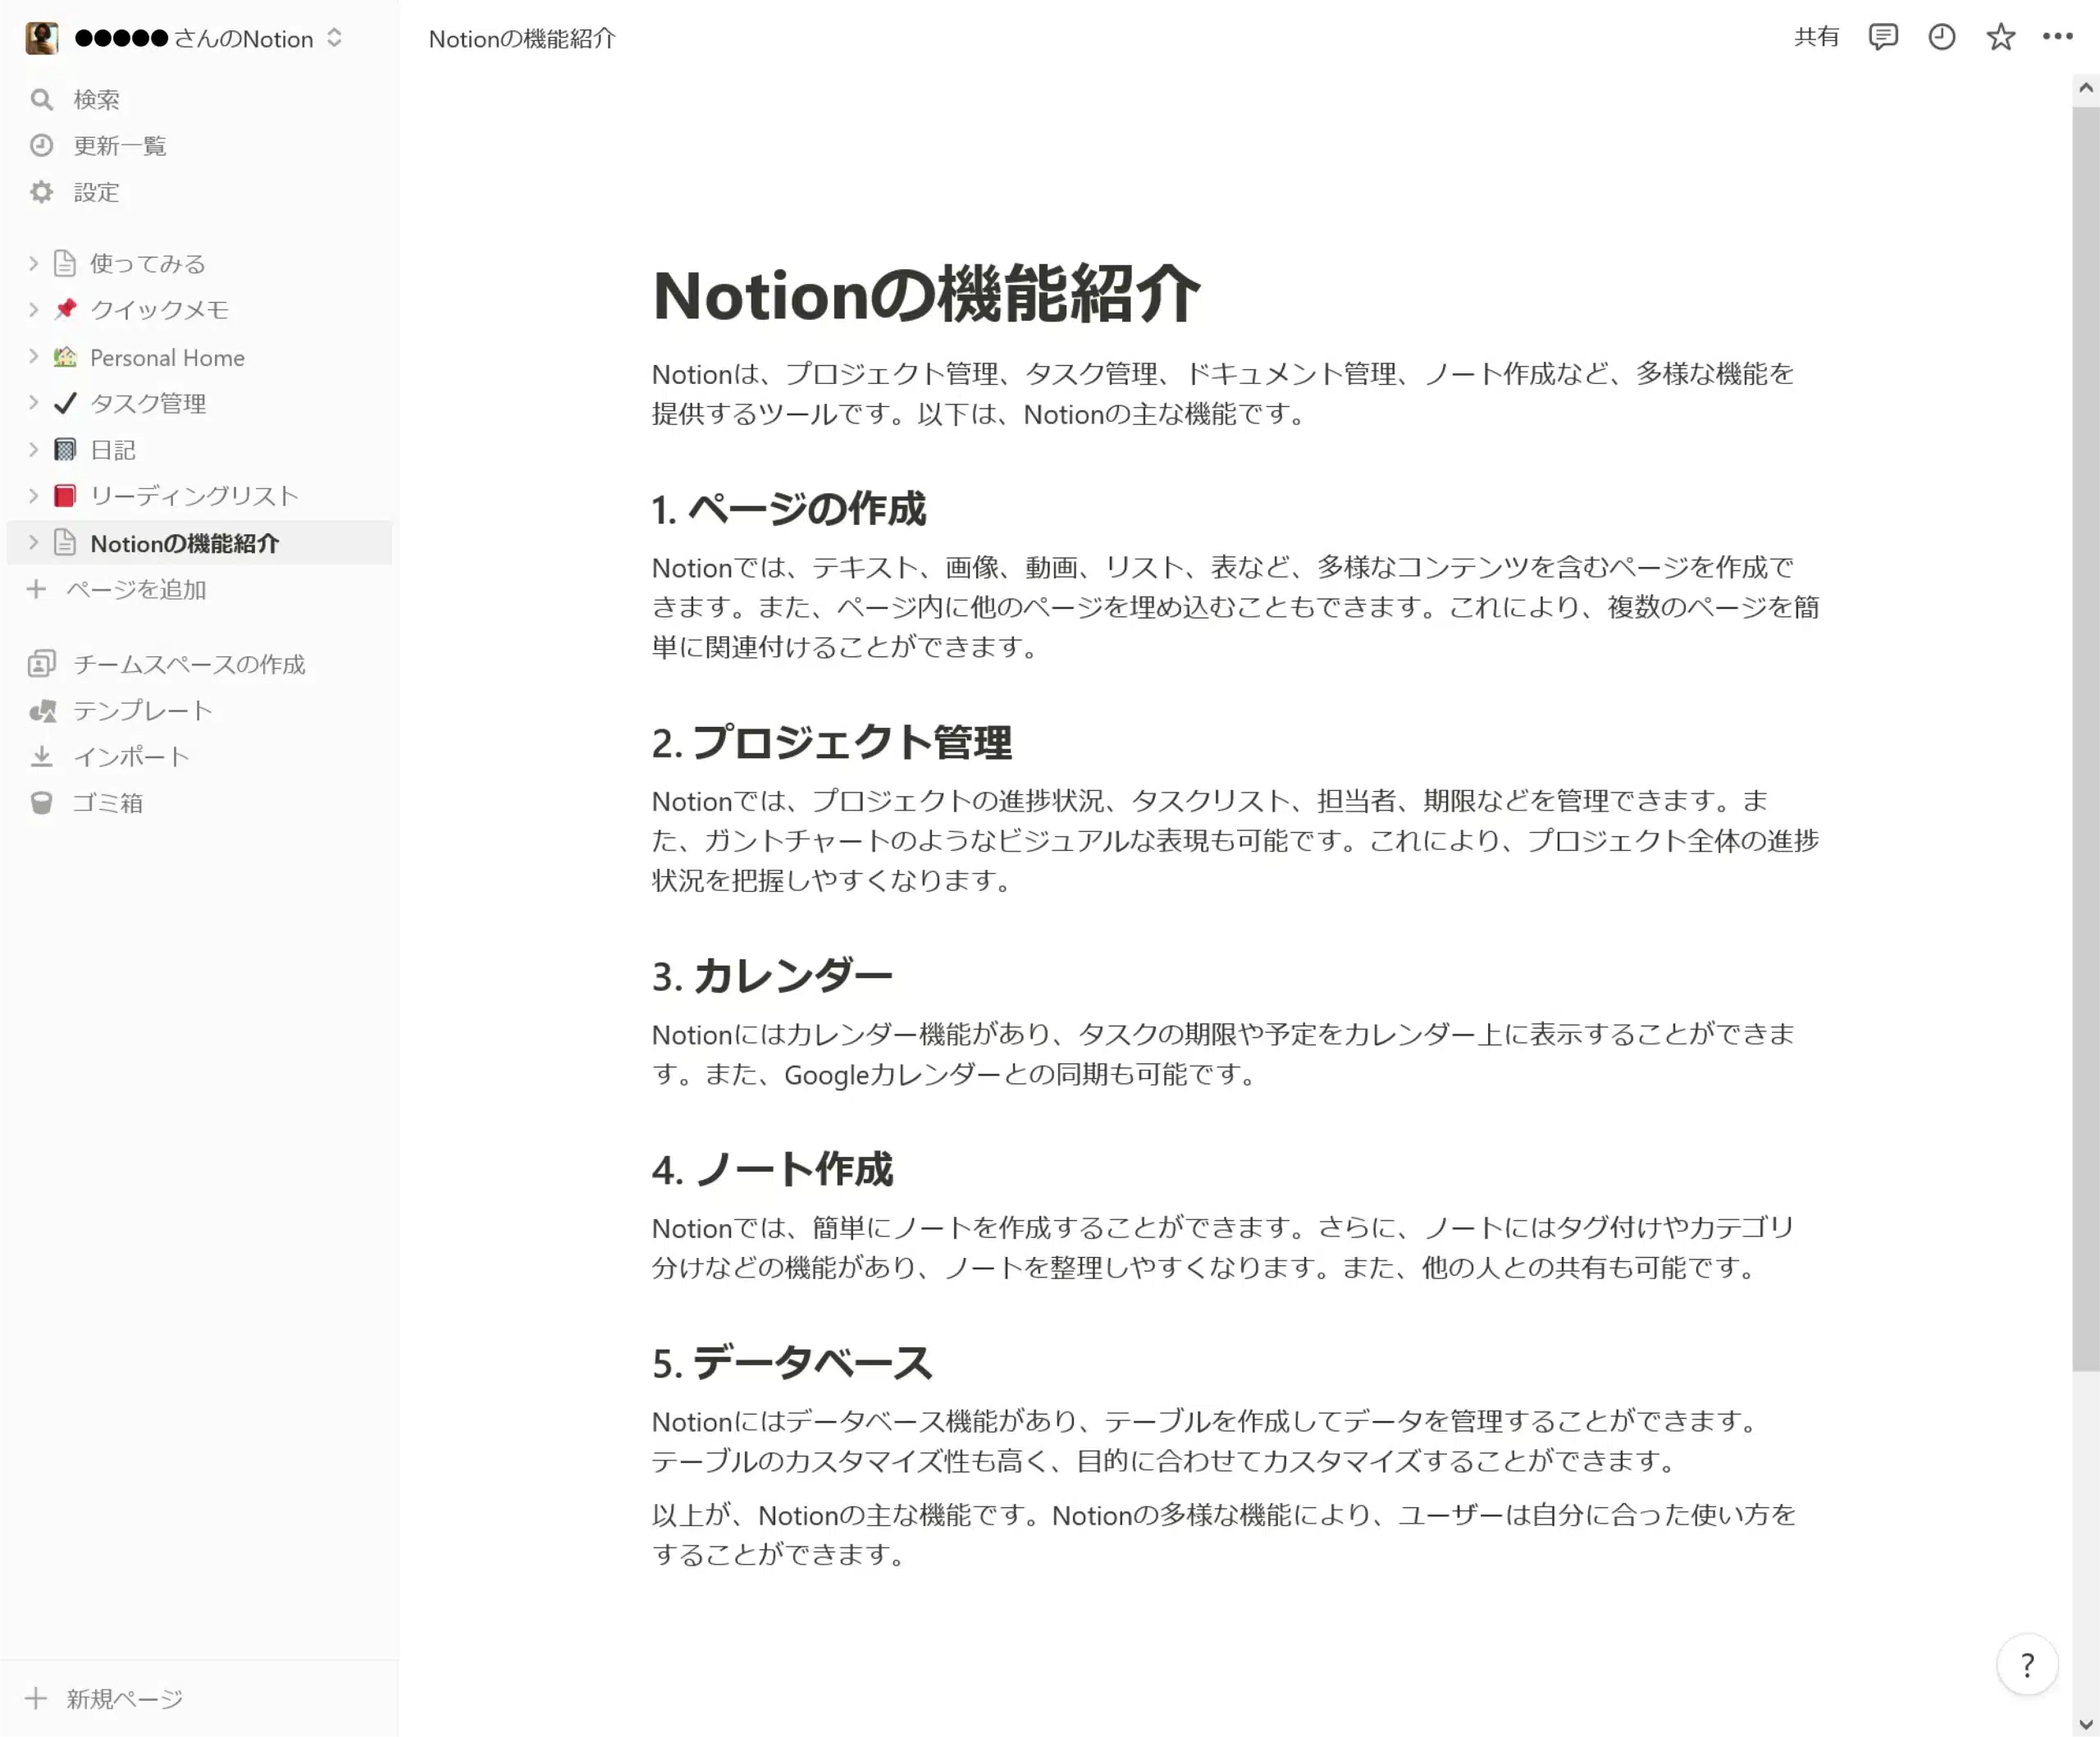Click heading 3. カレンダー

[772, 976]
